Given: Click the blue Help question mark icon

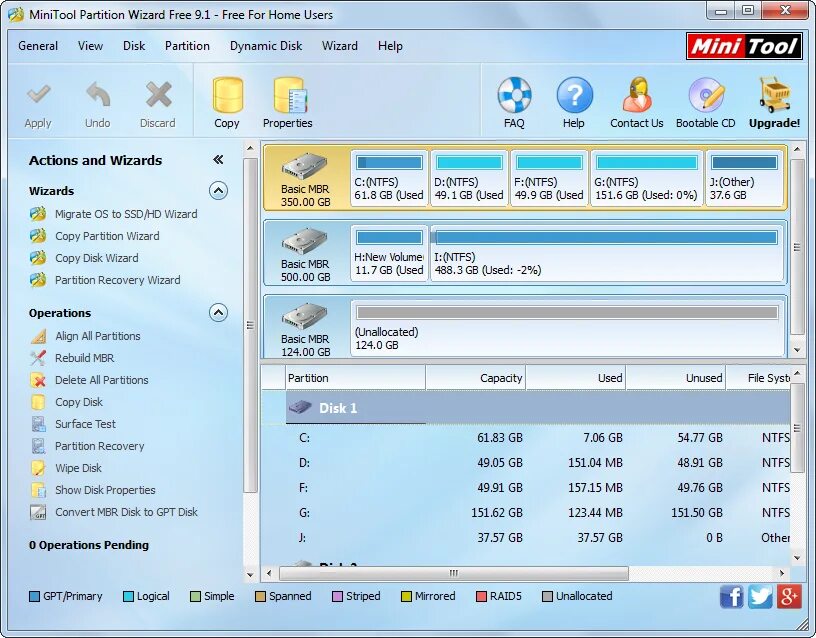Looking at the screenshot, I should pyautogui.click(x=574, y=95).
